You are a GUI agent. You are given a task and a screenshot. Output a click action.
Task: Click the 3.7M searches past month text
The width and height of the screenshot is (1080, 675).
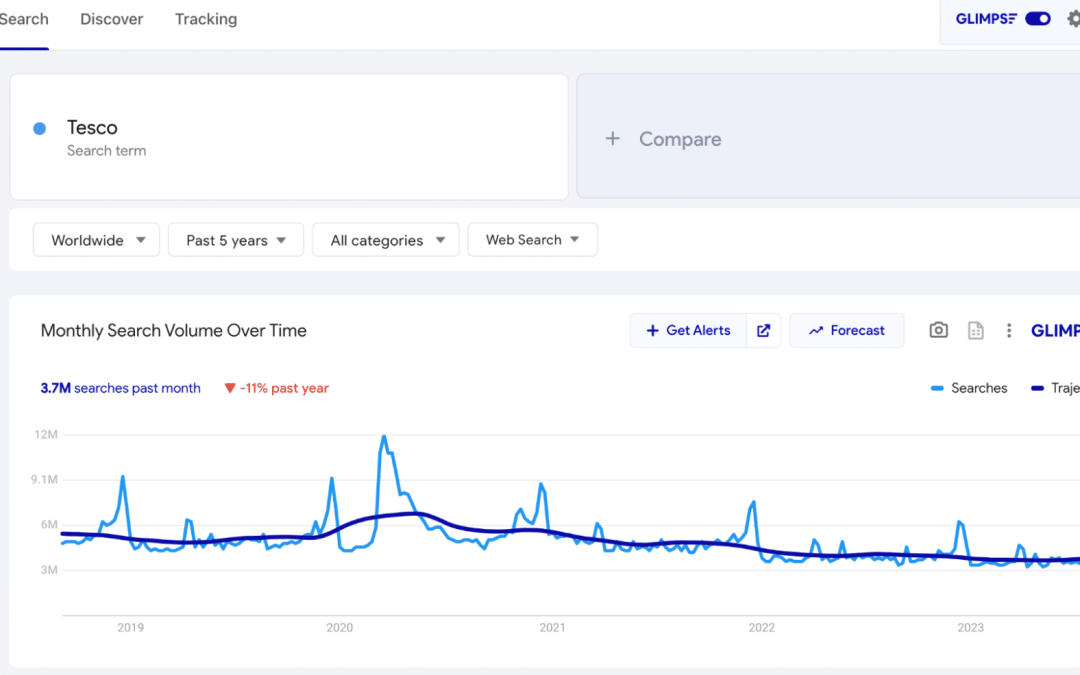pos(121,388)
